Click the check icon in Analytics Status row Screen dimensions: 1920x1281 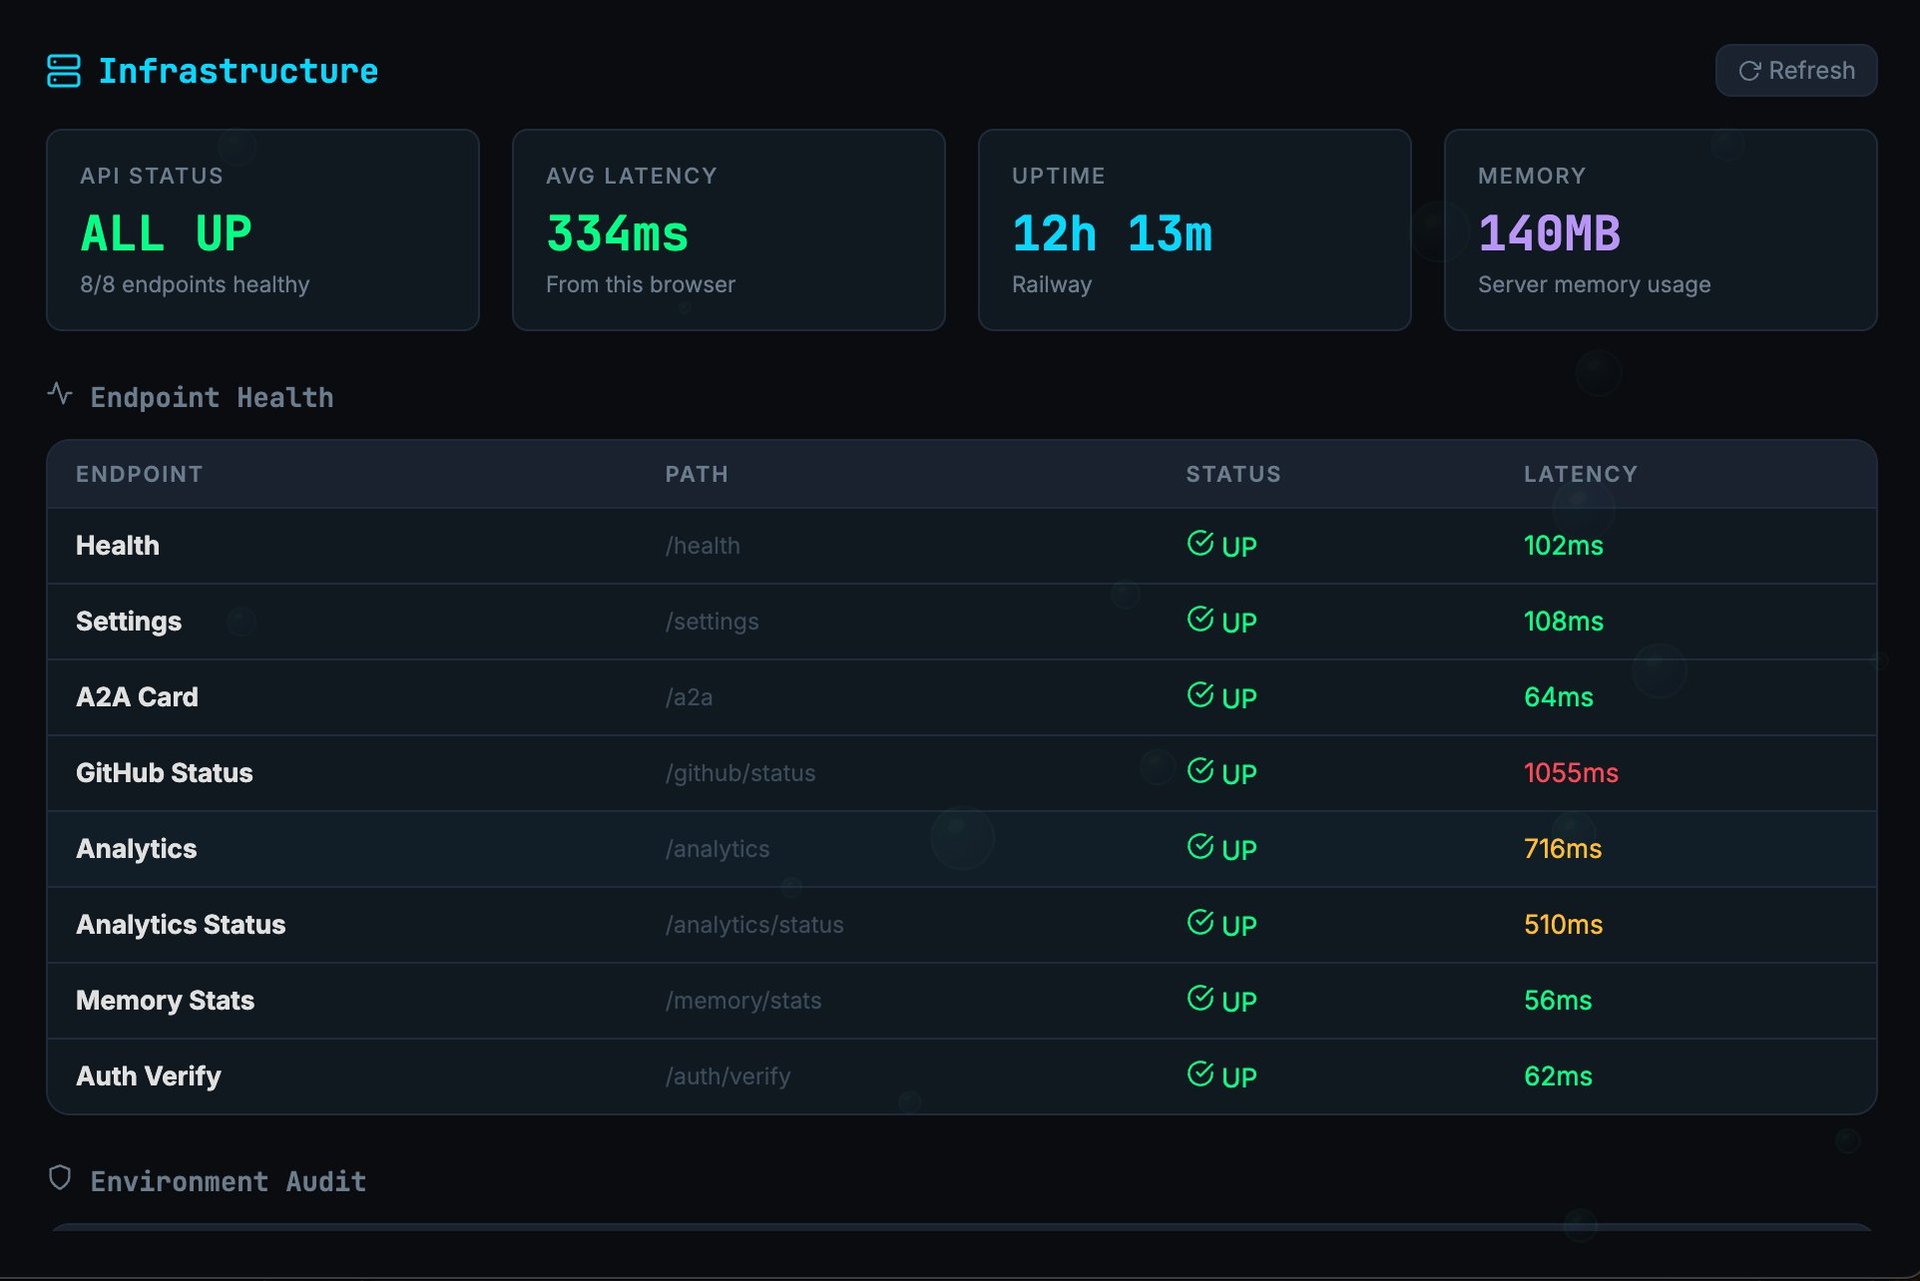[1200, 922]
